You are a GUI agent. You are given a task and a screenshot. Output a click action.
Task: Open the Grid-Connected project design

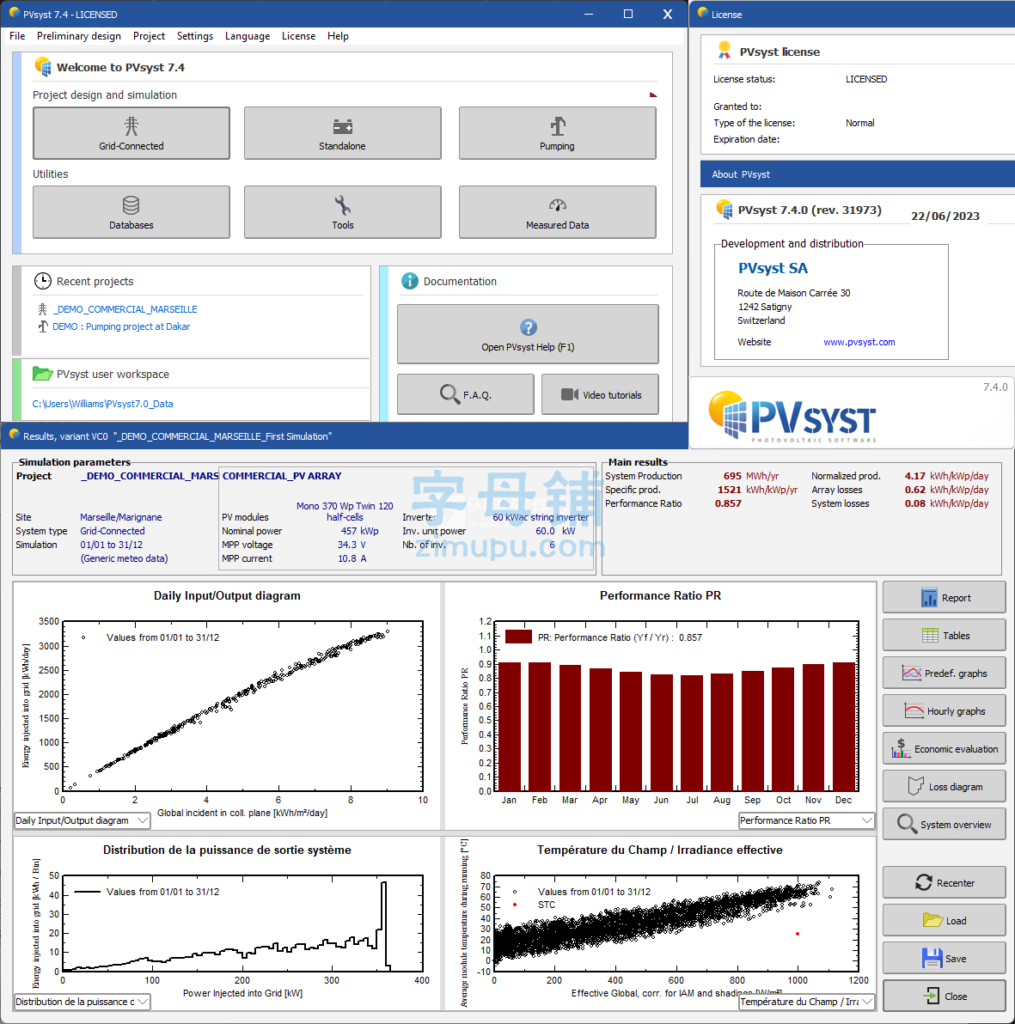click(131, 133)
